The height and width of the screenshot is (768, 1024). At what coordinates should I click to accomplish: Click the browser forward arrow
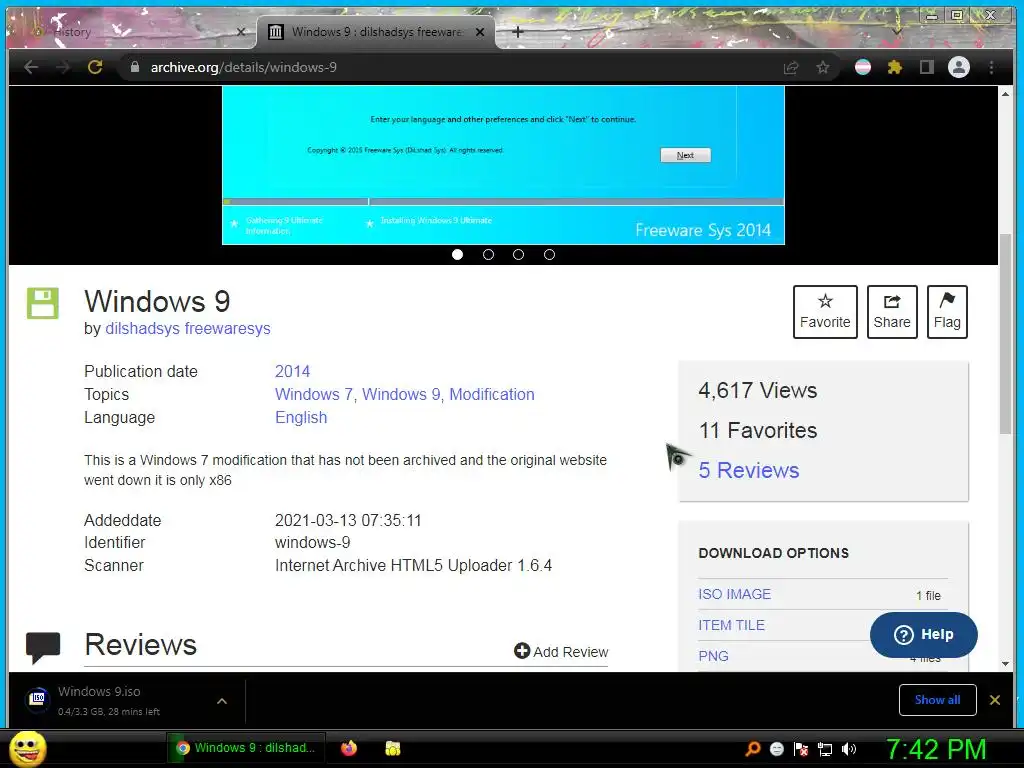63,67
